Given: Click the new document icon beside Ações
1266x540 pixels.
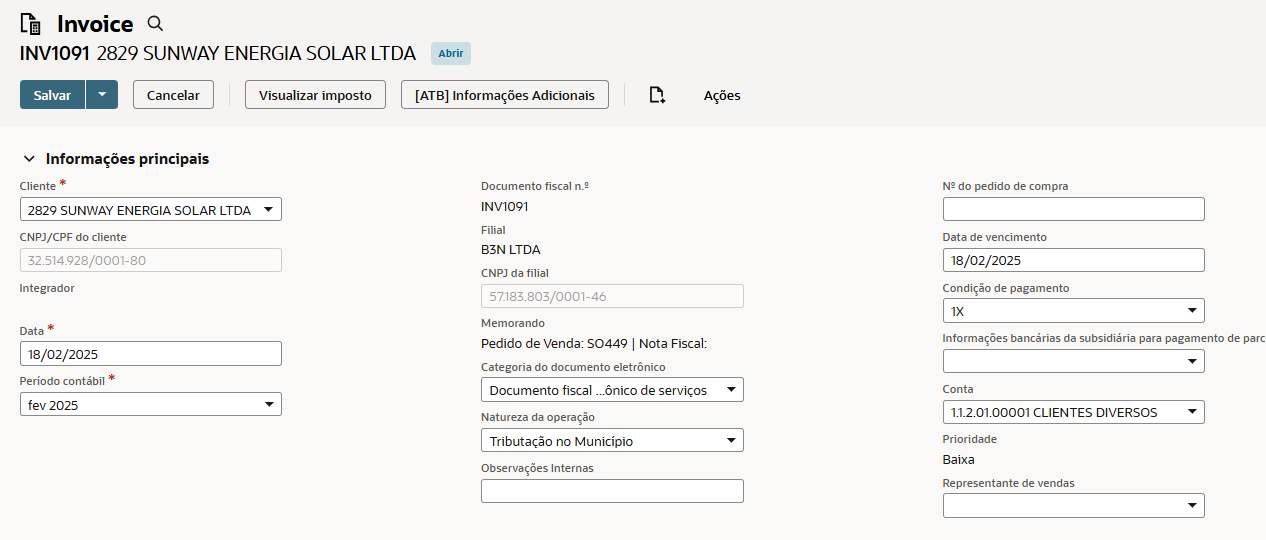Looking at the screenshot, I should tap(656, 95).
